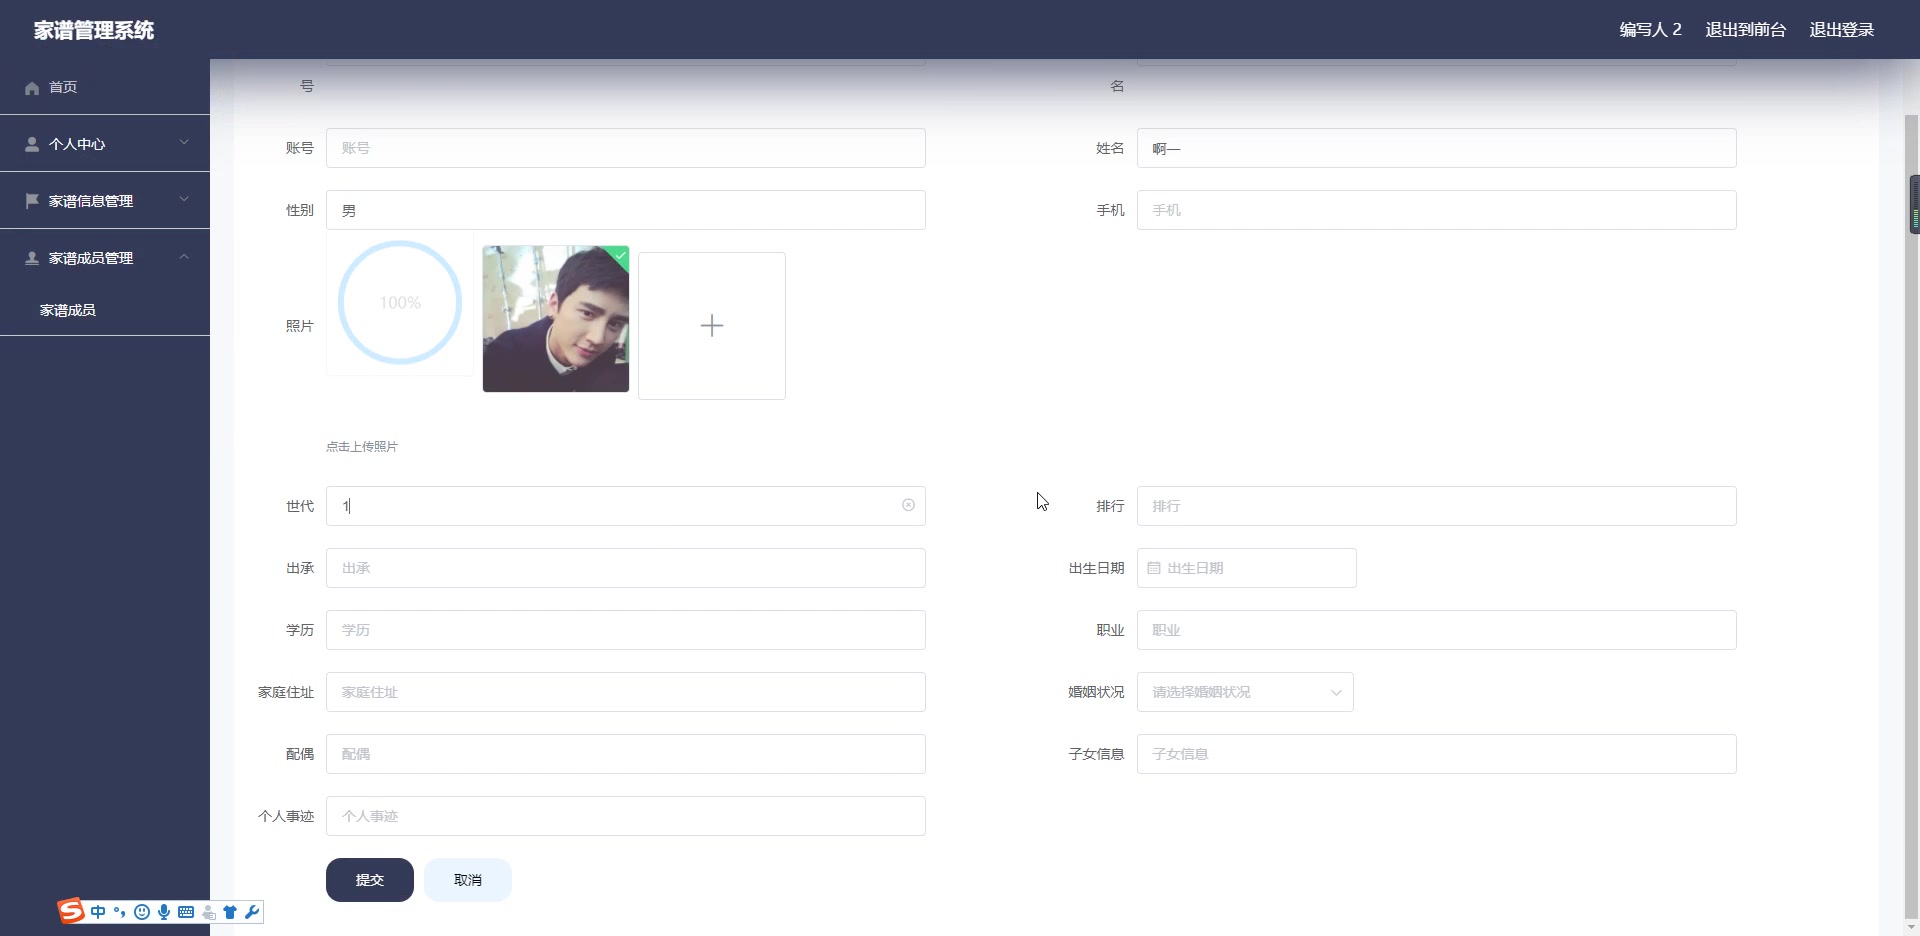
Task: Click the Sogou input method logo
Action: (x=71, y=911)
